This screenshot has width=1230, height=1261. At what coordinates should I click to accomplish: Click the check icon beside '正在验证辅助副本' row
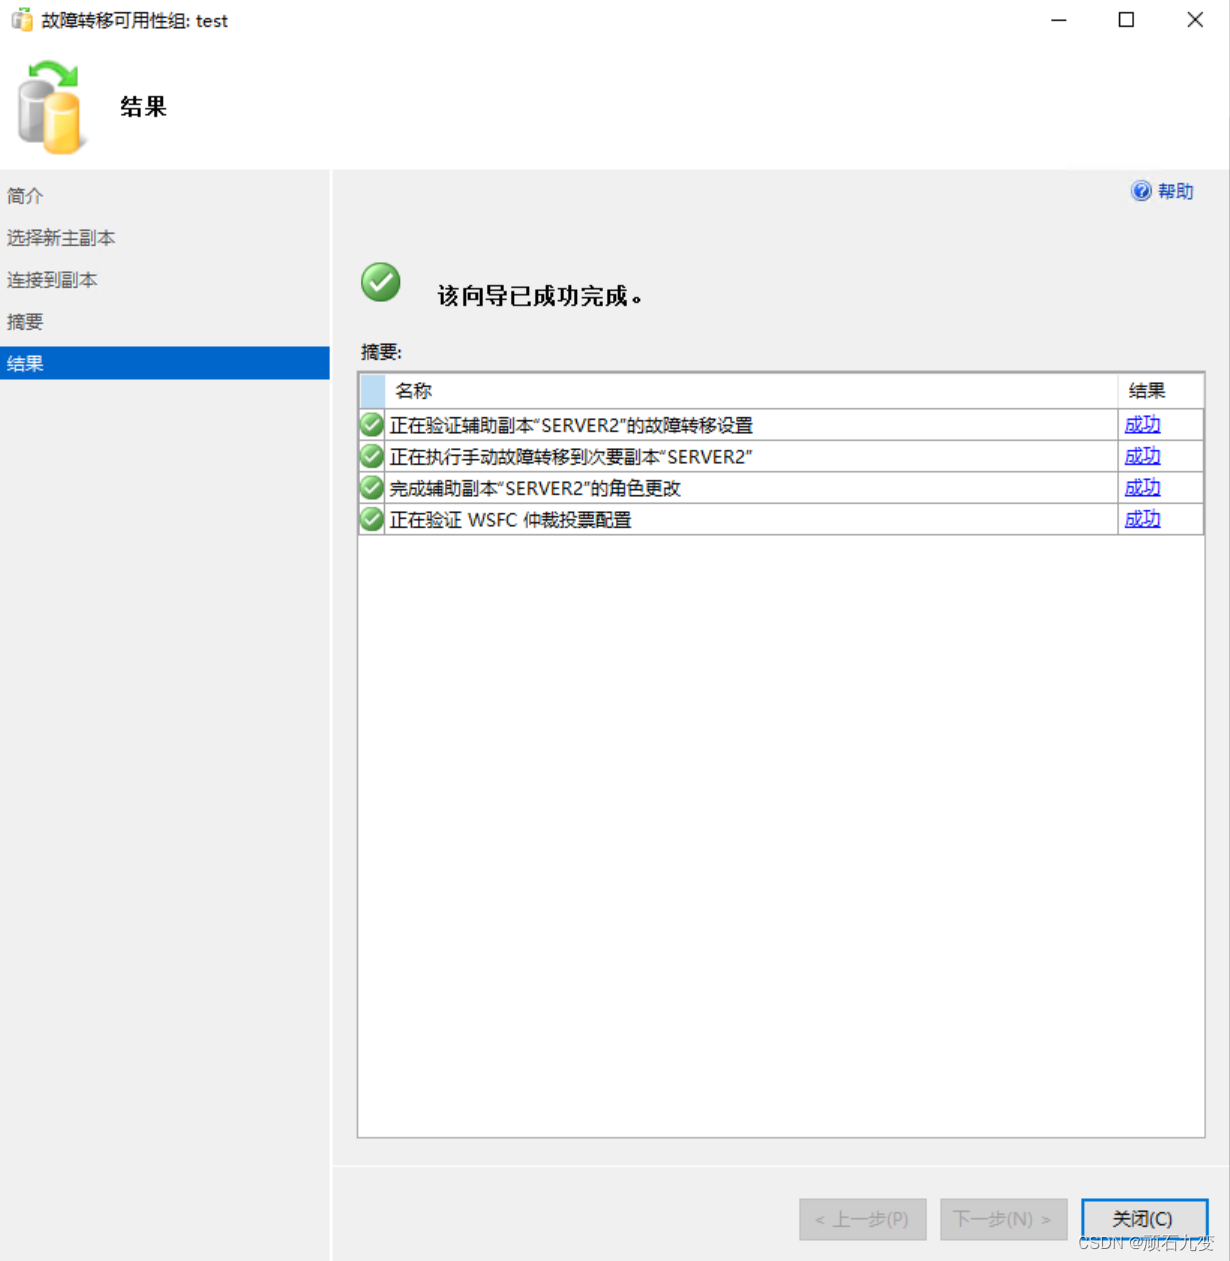371,424
